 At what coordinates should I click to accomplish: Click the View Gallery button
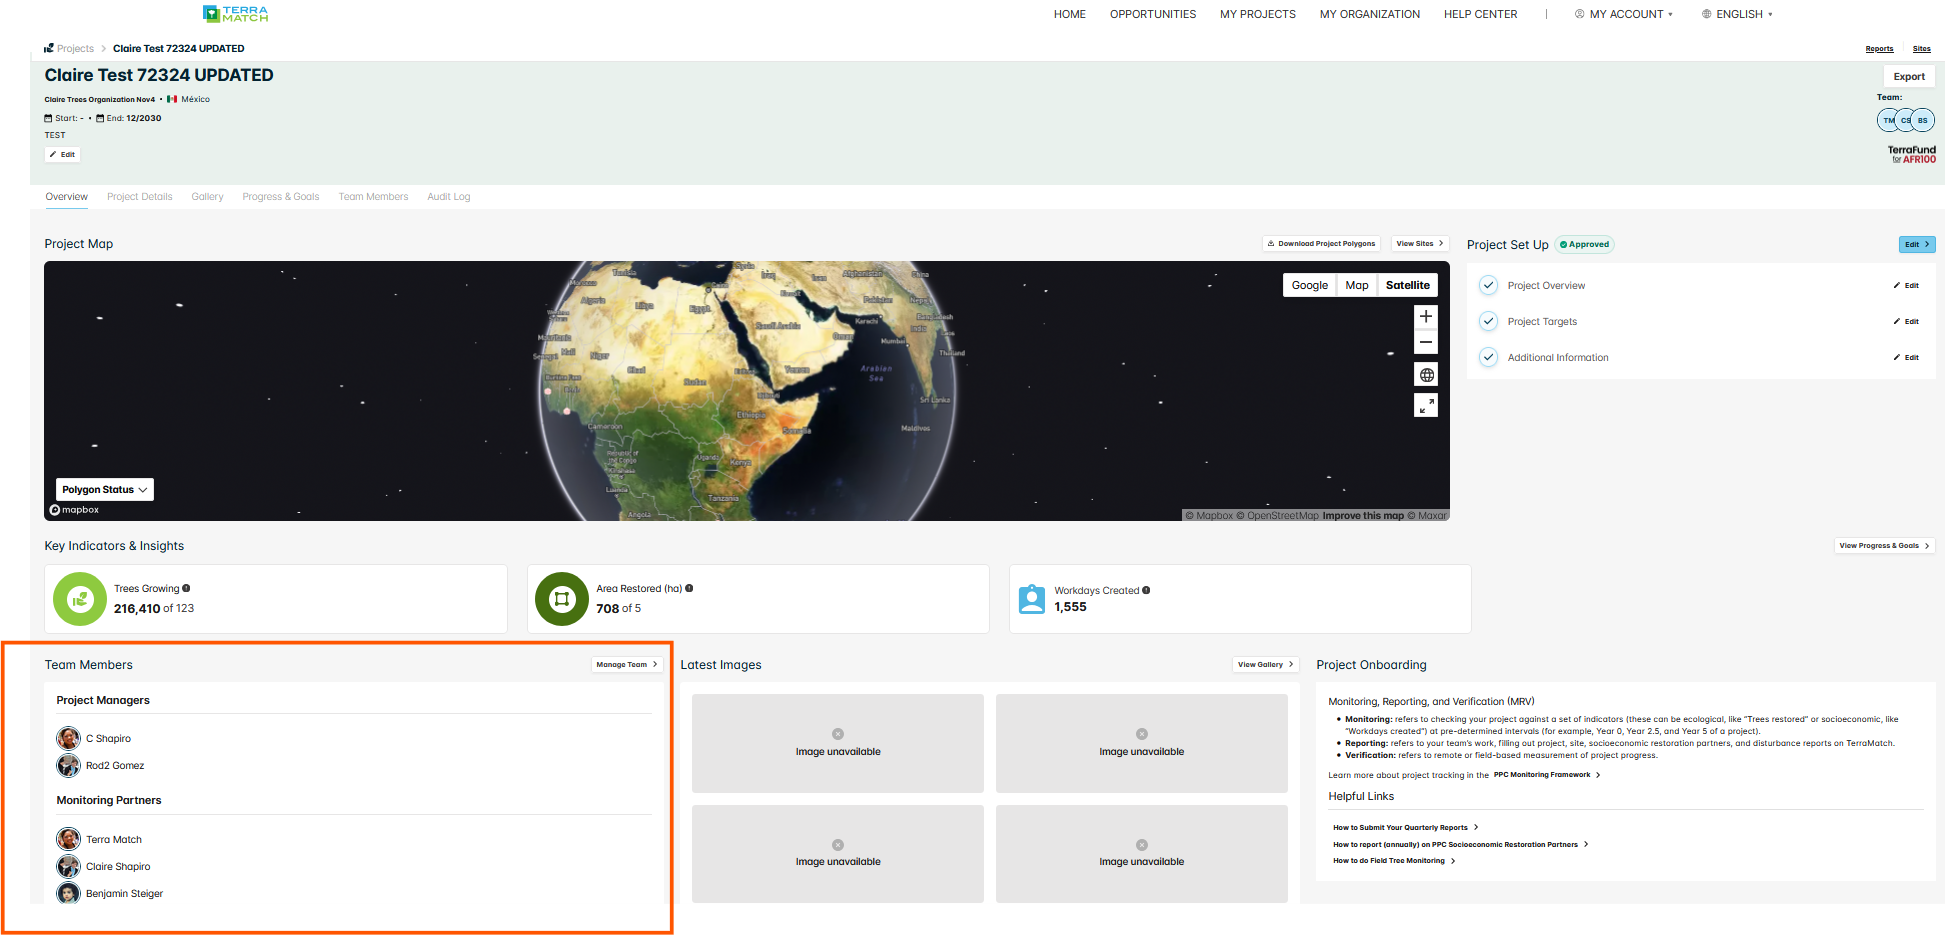coord(1266,664)
